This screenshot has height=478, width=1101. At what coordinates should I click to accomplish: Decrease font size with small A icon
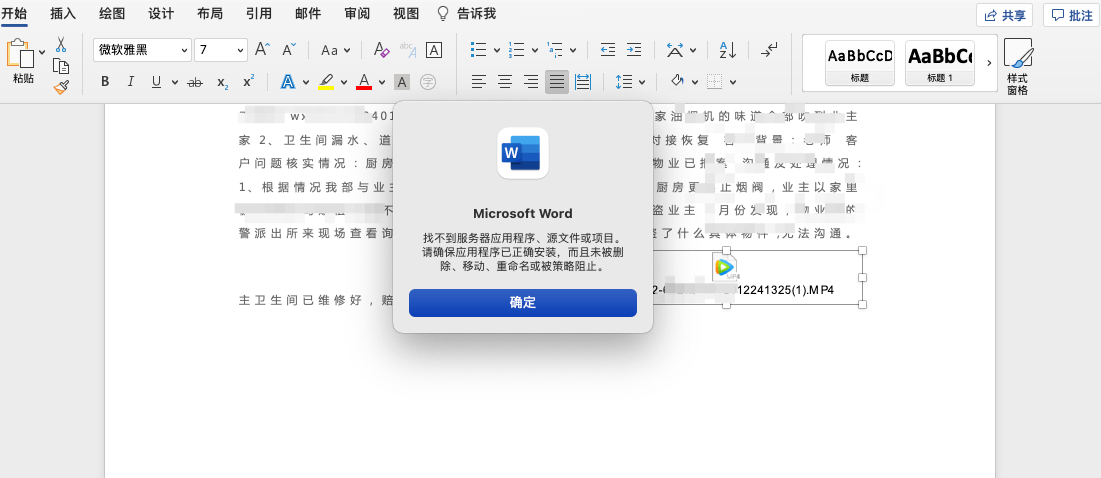click(x=289, y=49)
